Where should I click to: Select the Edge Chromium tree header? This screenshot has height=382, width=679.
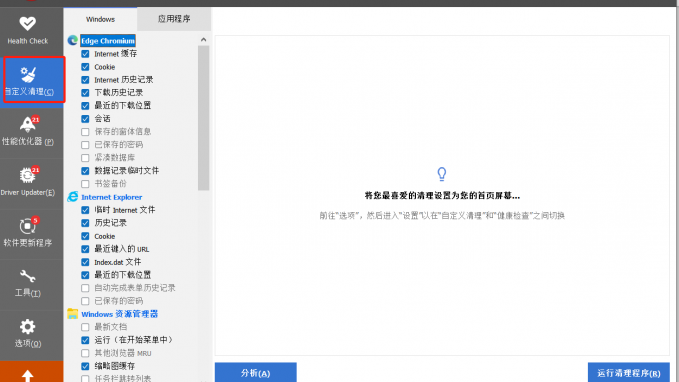pos(108,41)
